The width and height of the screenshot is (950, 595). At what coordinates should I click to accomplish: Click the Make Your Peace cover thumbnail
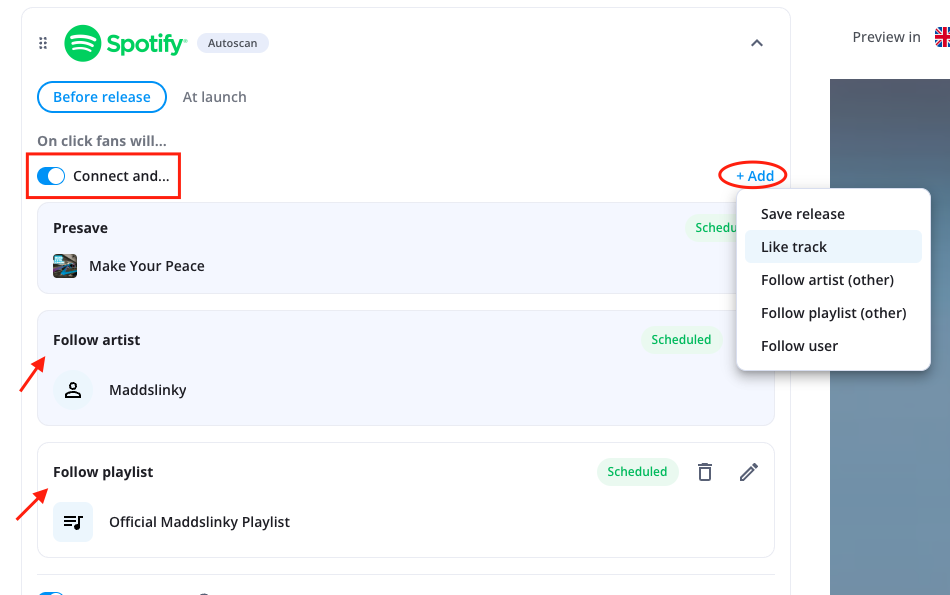pyautogui.click(x=65, y=266)
